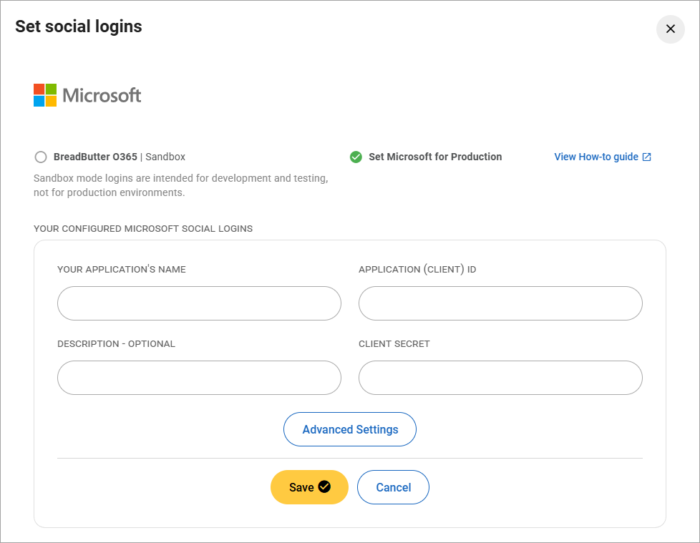The width and height of the screenshot is (700, 543).
Task: Save the Microsoft social login configuration
Action: [x=301, y=487]
